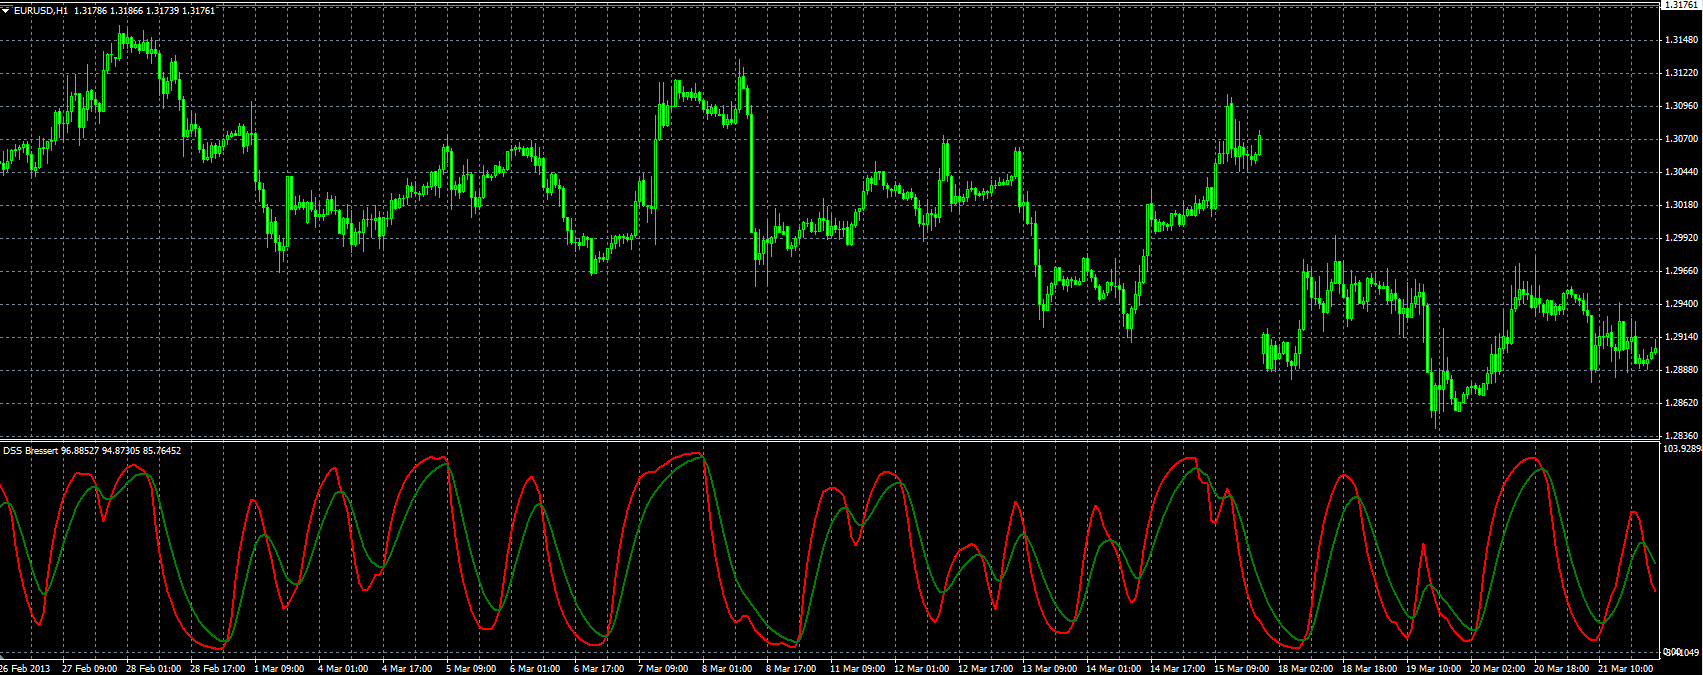Click the 8 Mar 01:00 time label
Viewport: 1703px width, 675px height.
(x=727, y=668)
